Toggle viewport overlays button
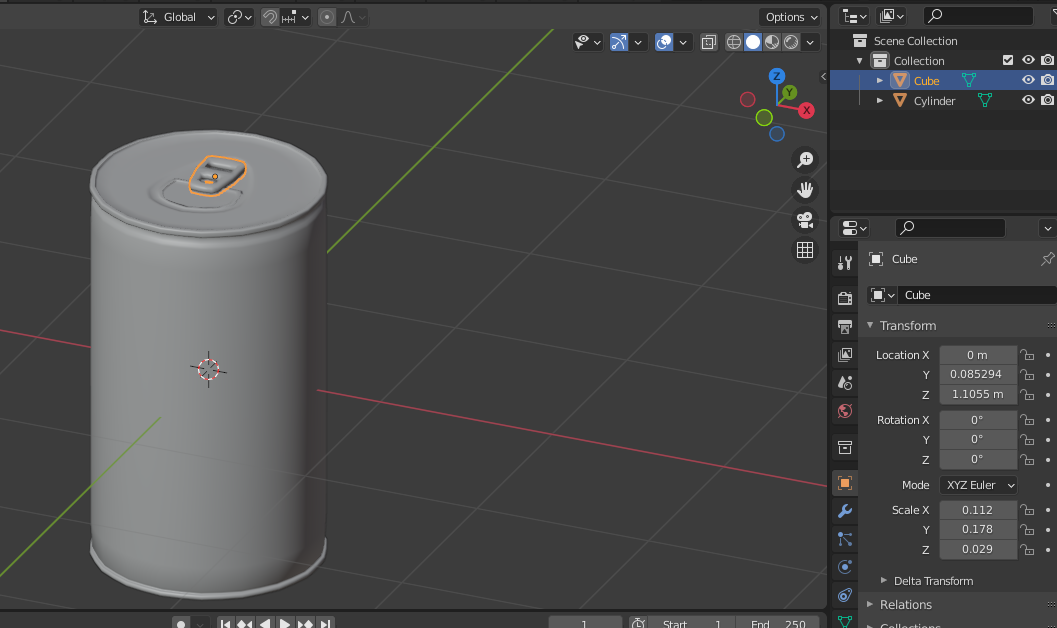Image resolution: width=1057 pixels, height=628 pixels. pyautogui.click(x=664, y=42)
